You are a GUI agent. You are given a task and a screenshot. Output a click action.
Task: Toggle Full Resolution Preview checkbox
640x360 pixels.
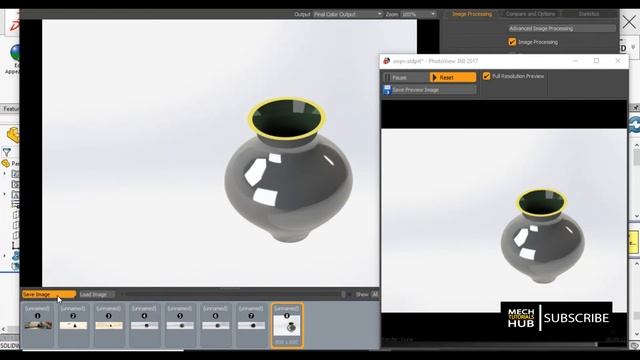[x=486, y=76]
